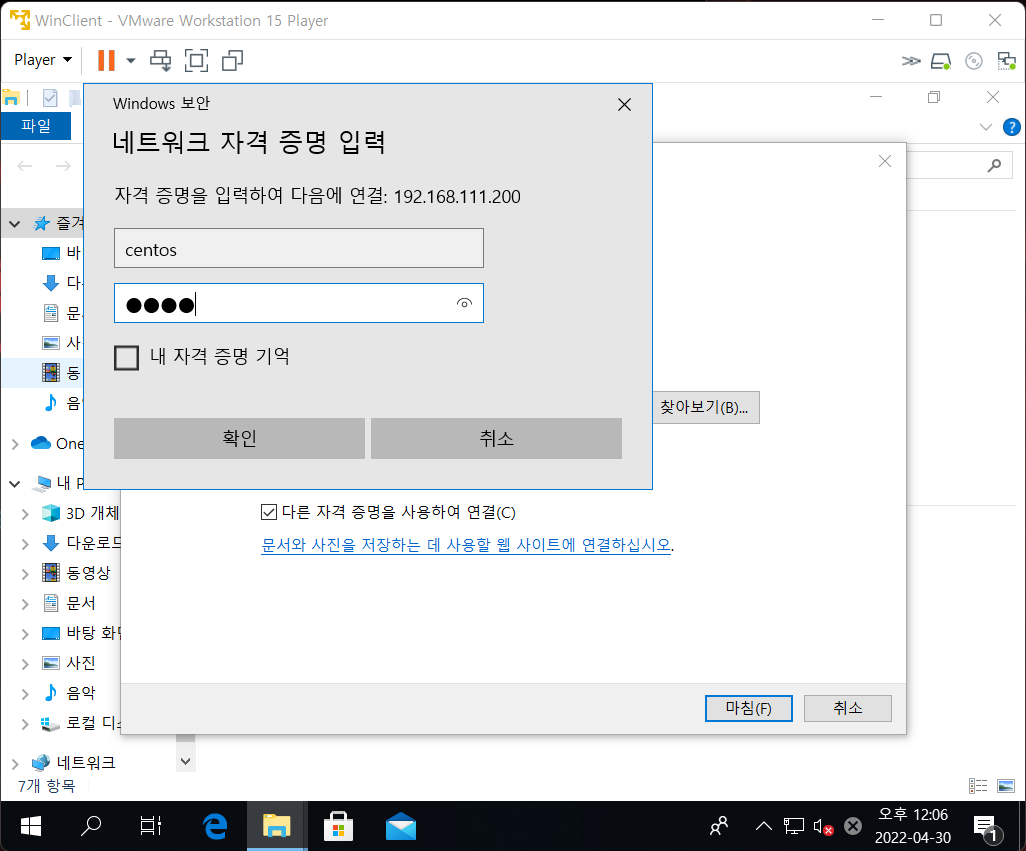Open taskbar search magnifier
Viewport: 1026px width, 851px height.
click(x=90, y=826)
